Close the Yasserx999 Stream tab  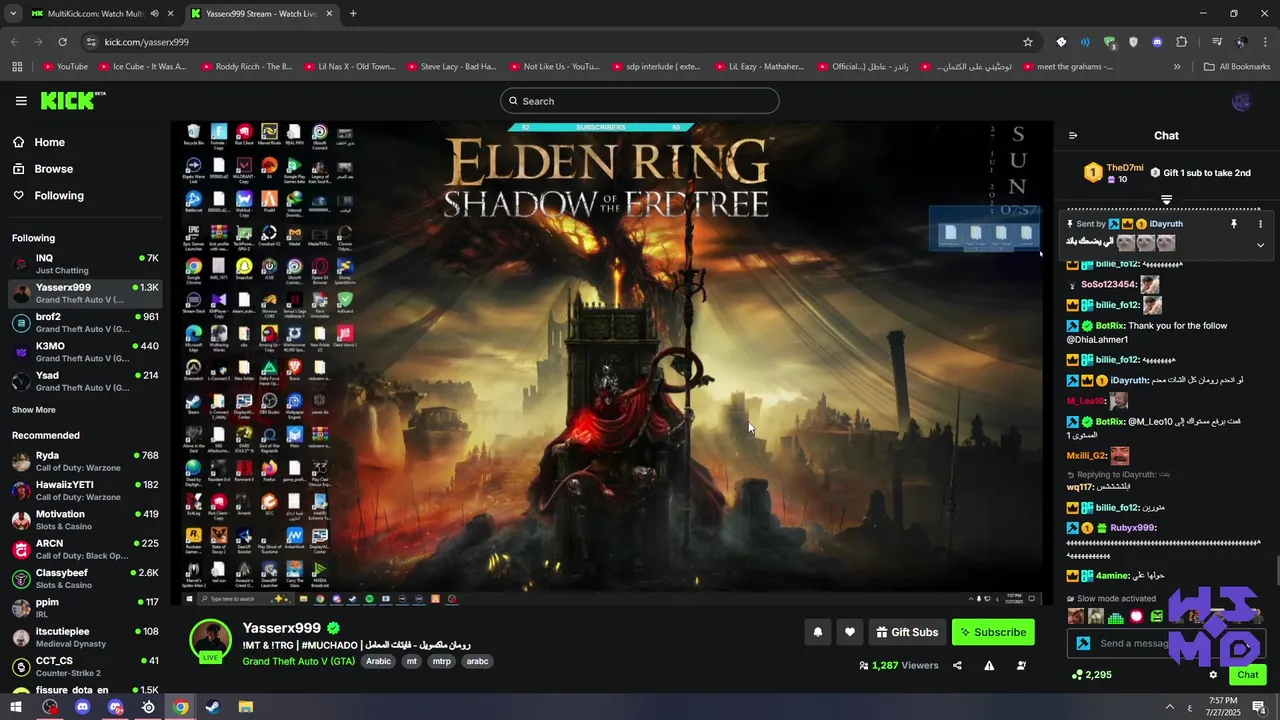click(x=329, y=14)
